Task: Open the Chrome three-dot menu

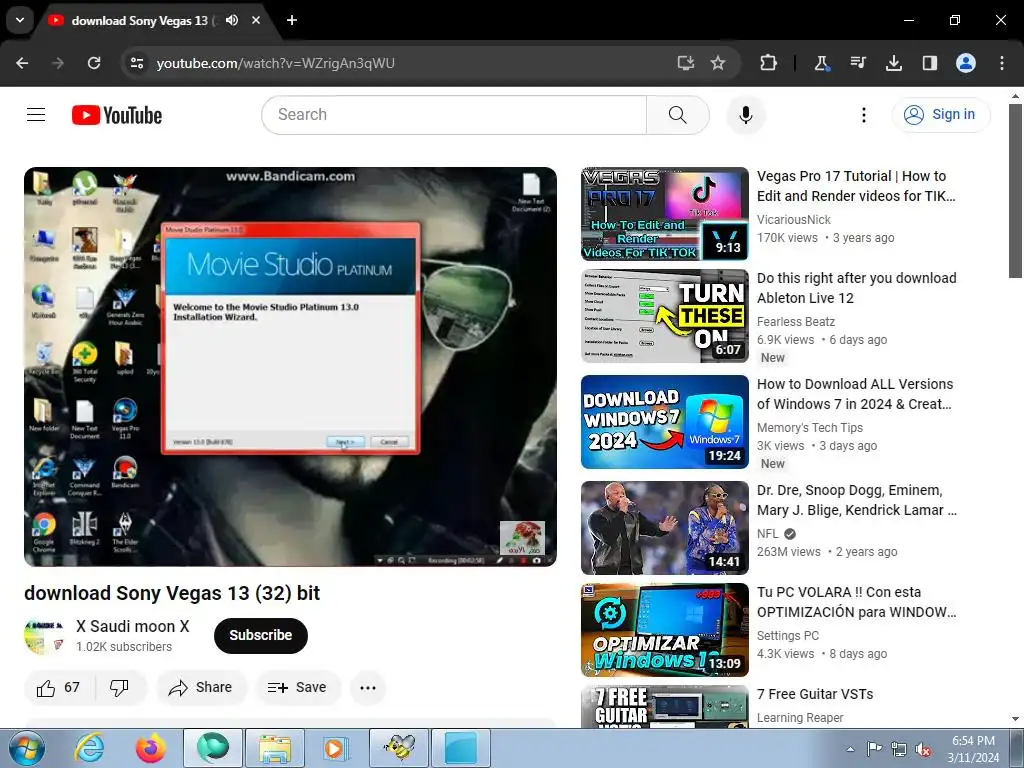Action: (1002, 63)
